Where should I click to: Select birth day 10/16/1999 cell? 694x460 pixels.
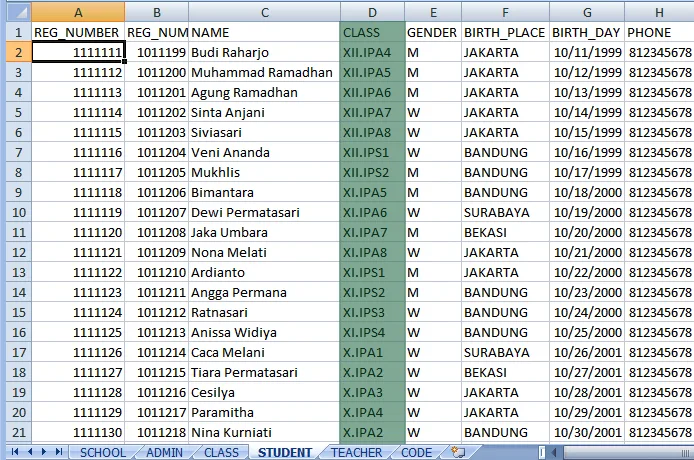point(587,152)
